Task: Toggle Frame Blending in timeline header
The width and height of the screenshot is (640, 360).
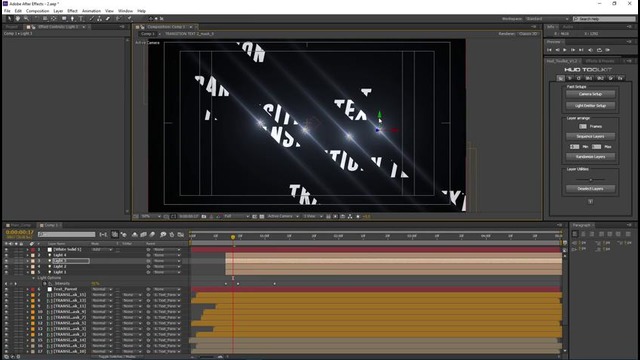Action: click(x=143, y=234)
